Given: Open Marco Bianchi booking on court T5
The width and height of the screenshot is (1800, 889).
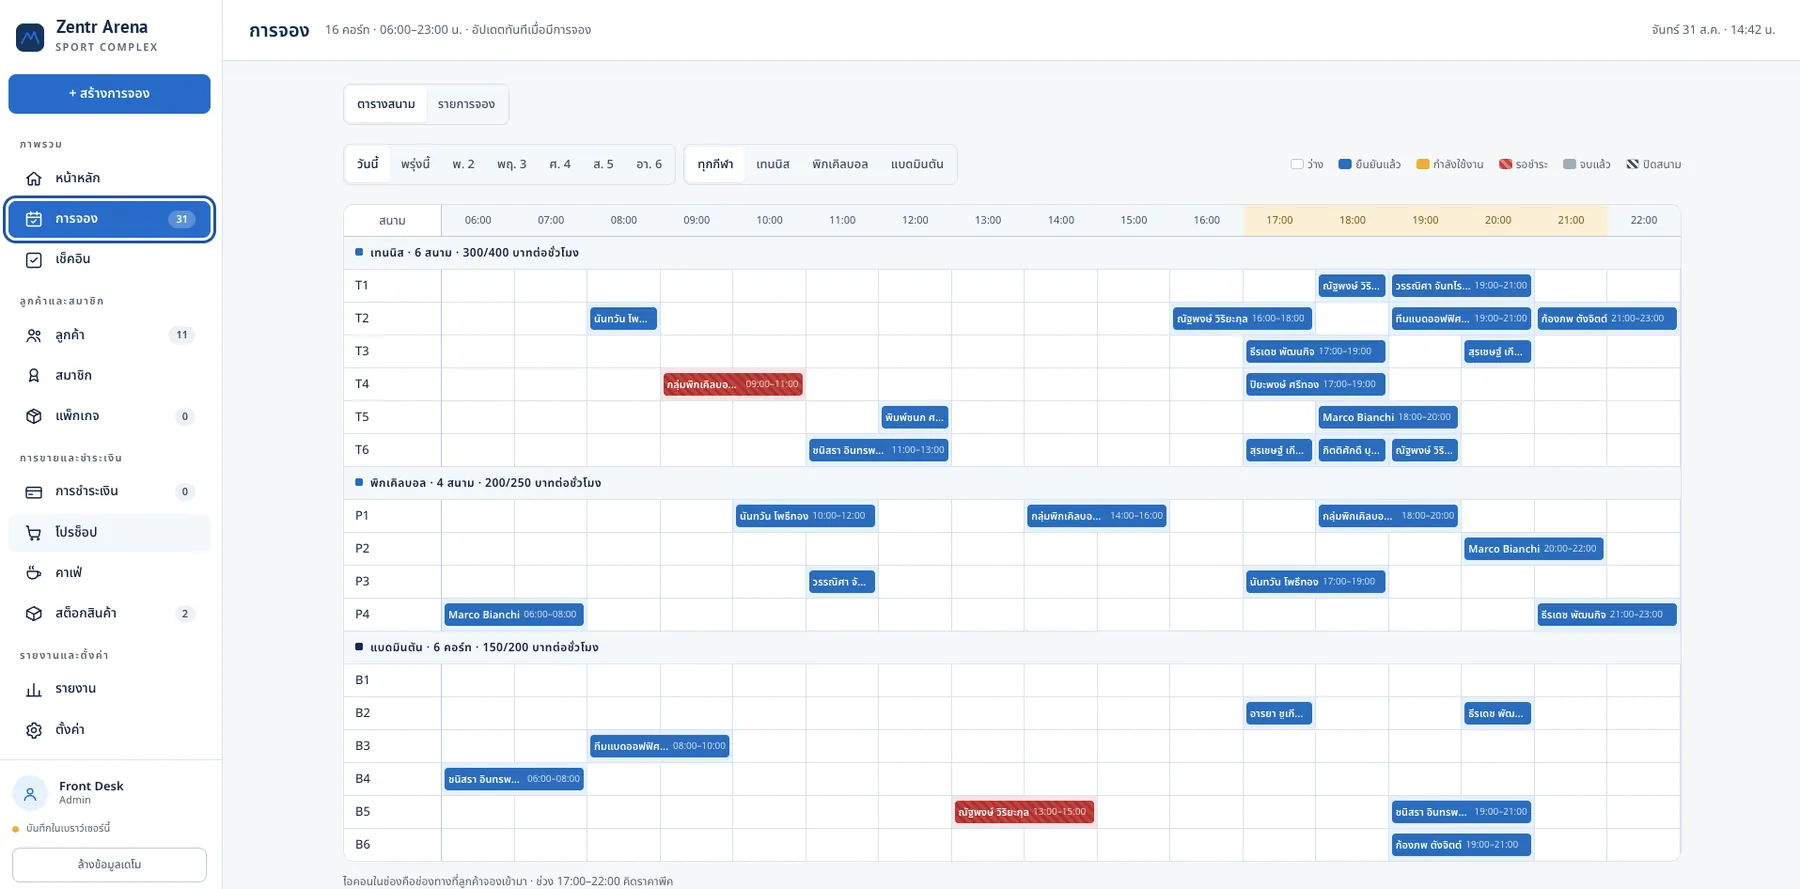Looking at the screenshot, I should coord(1387,417).
